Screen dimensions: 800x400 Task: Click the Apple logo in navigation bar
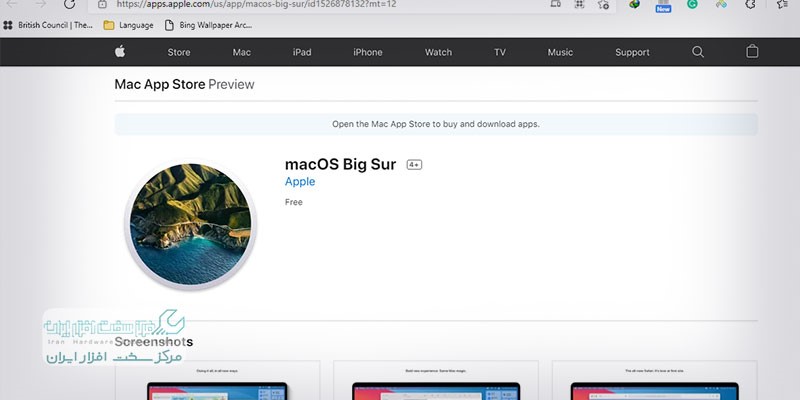point(120,52)
